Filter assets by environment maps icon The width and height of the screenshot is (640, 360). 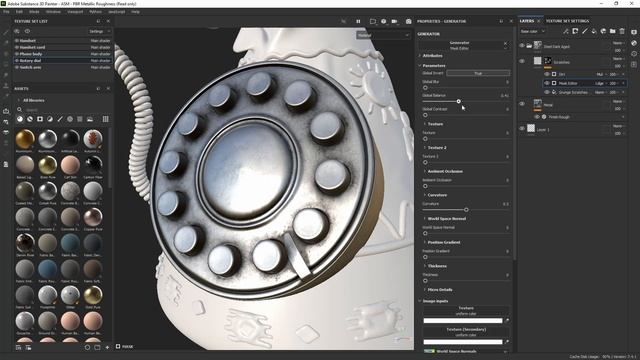(90, 119)
